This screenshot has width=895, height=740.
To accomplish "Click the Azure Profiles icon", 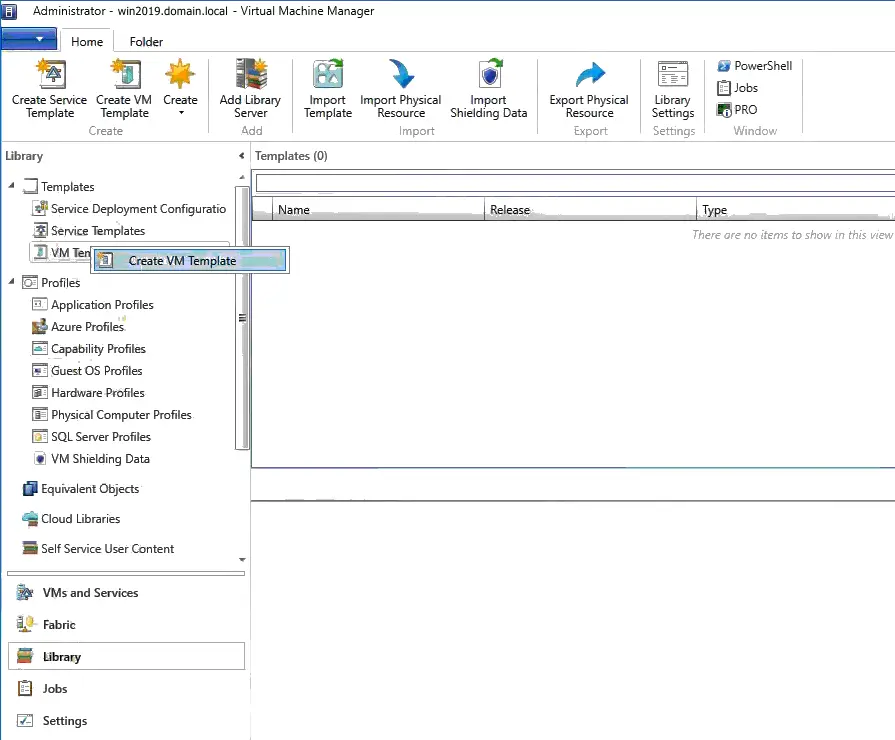I will click(40, 327).
